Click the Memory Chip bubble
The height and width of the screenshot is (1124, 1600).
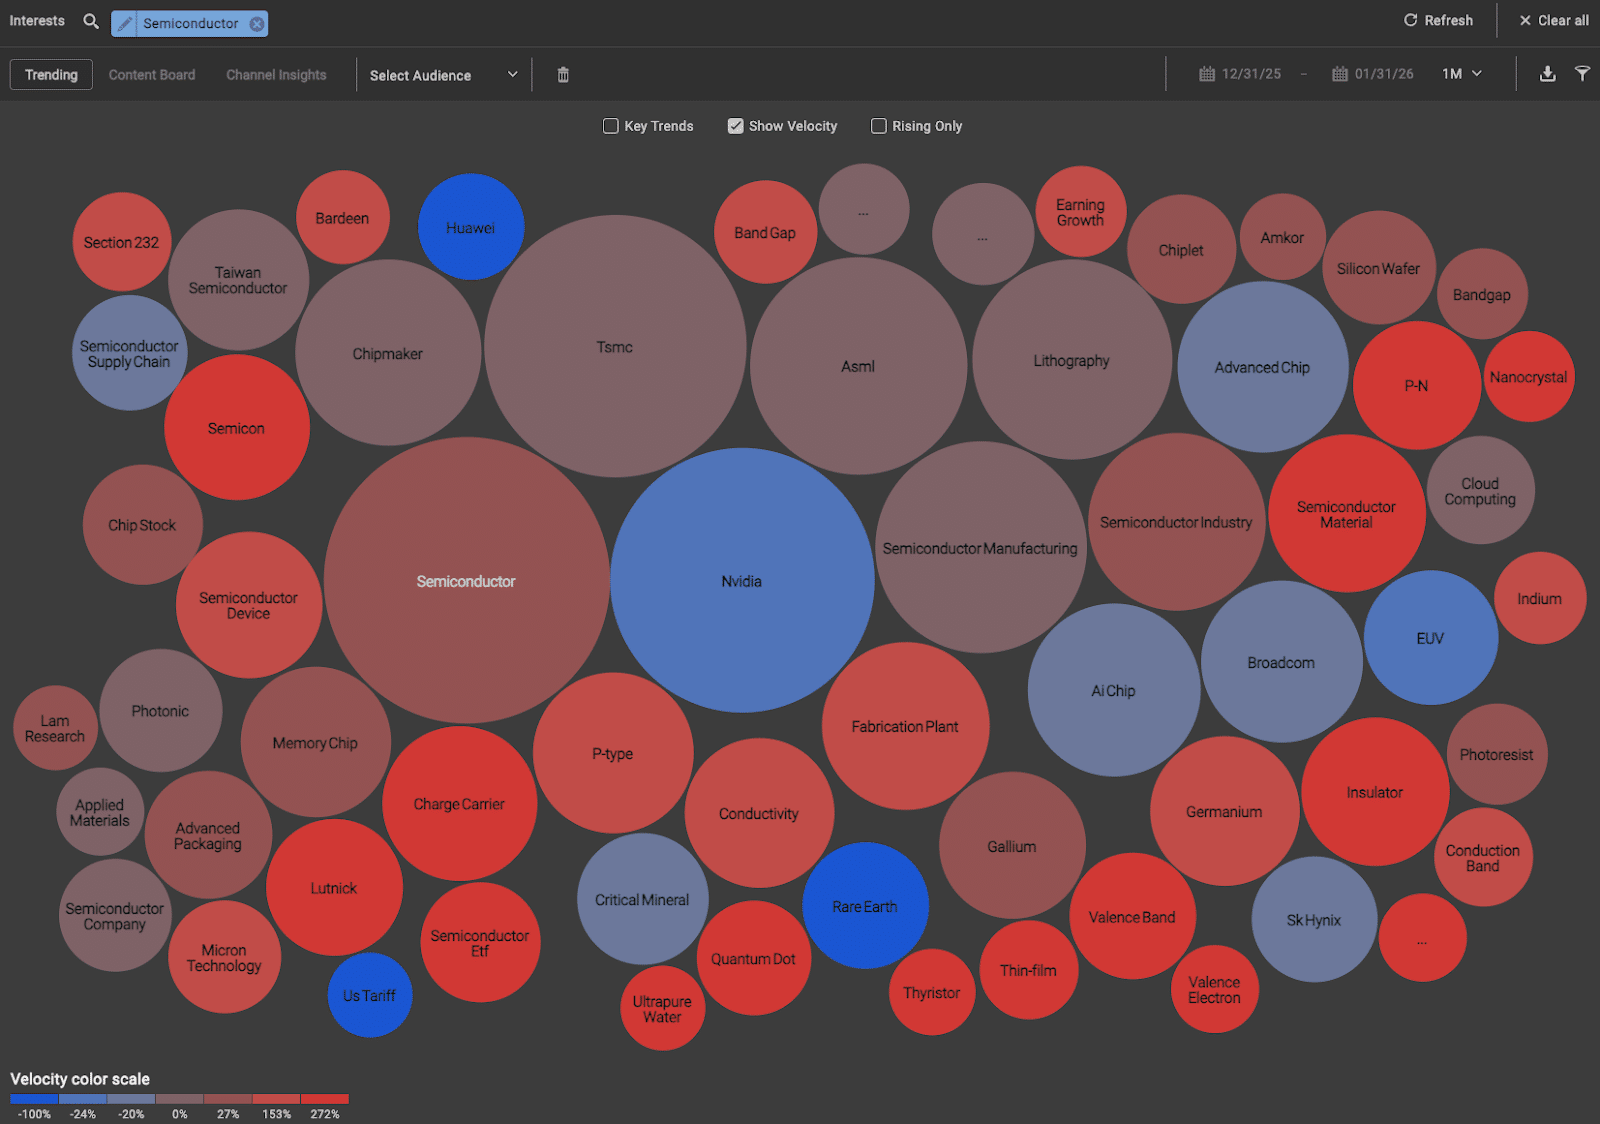click(316, 742)
